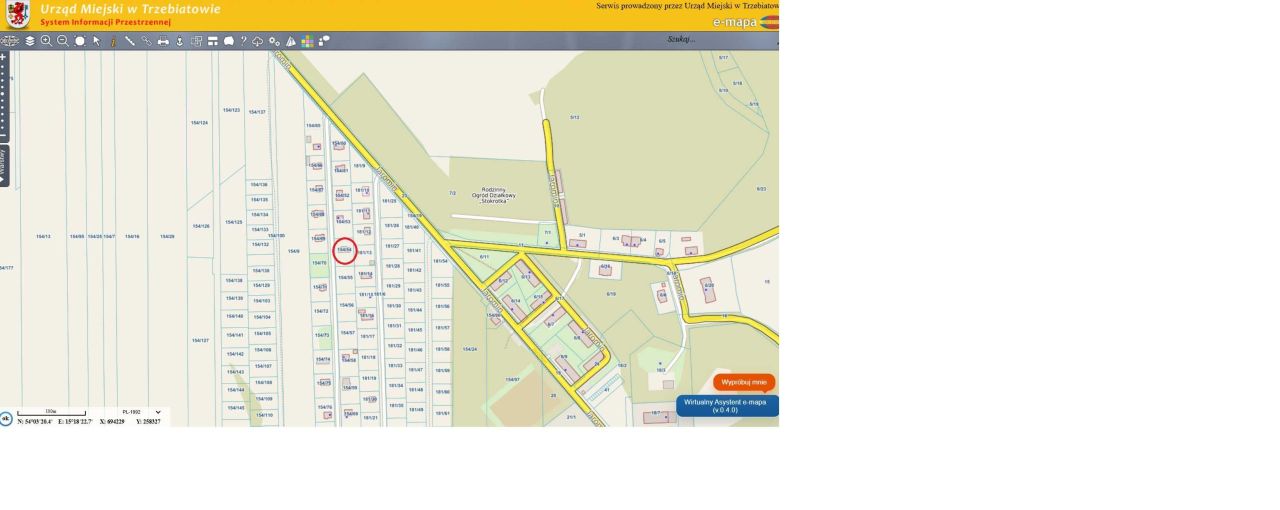1280x510 pixels.
Task: Click the anchor icon in toolbar
Action: [180, 41]
